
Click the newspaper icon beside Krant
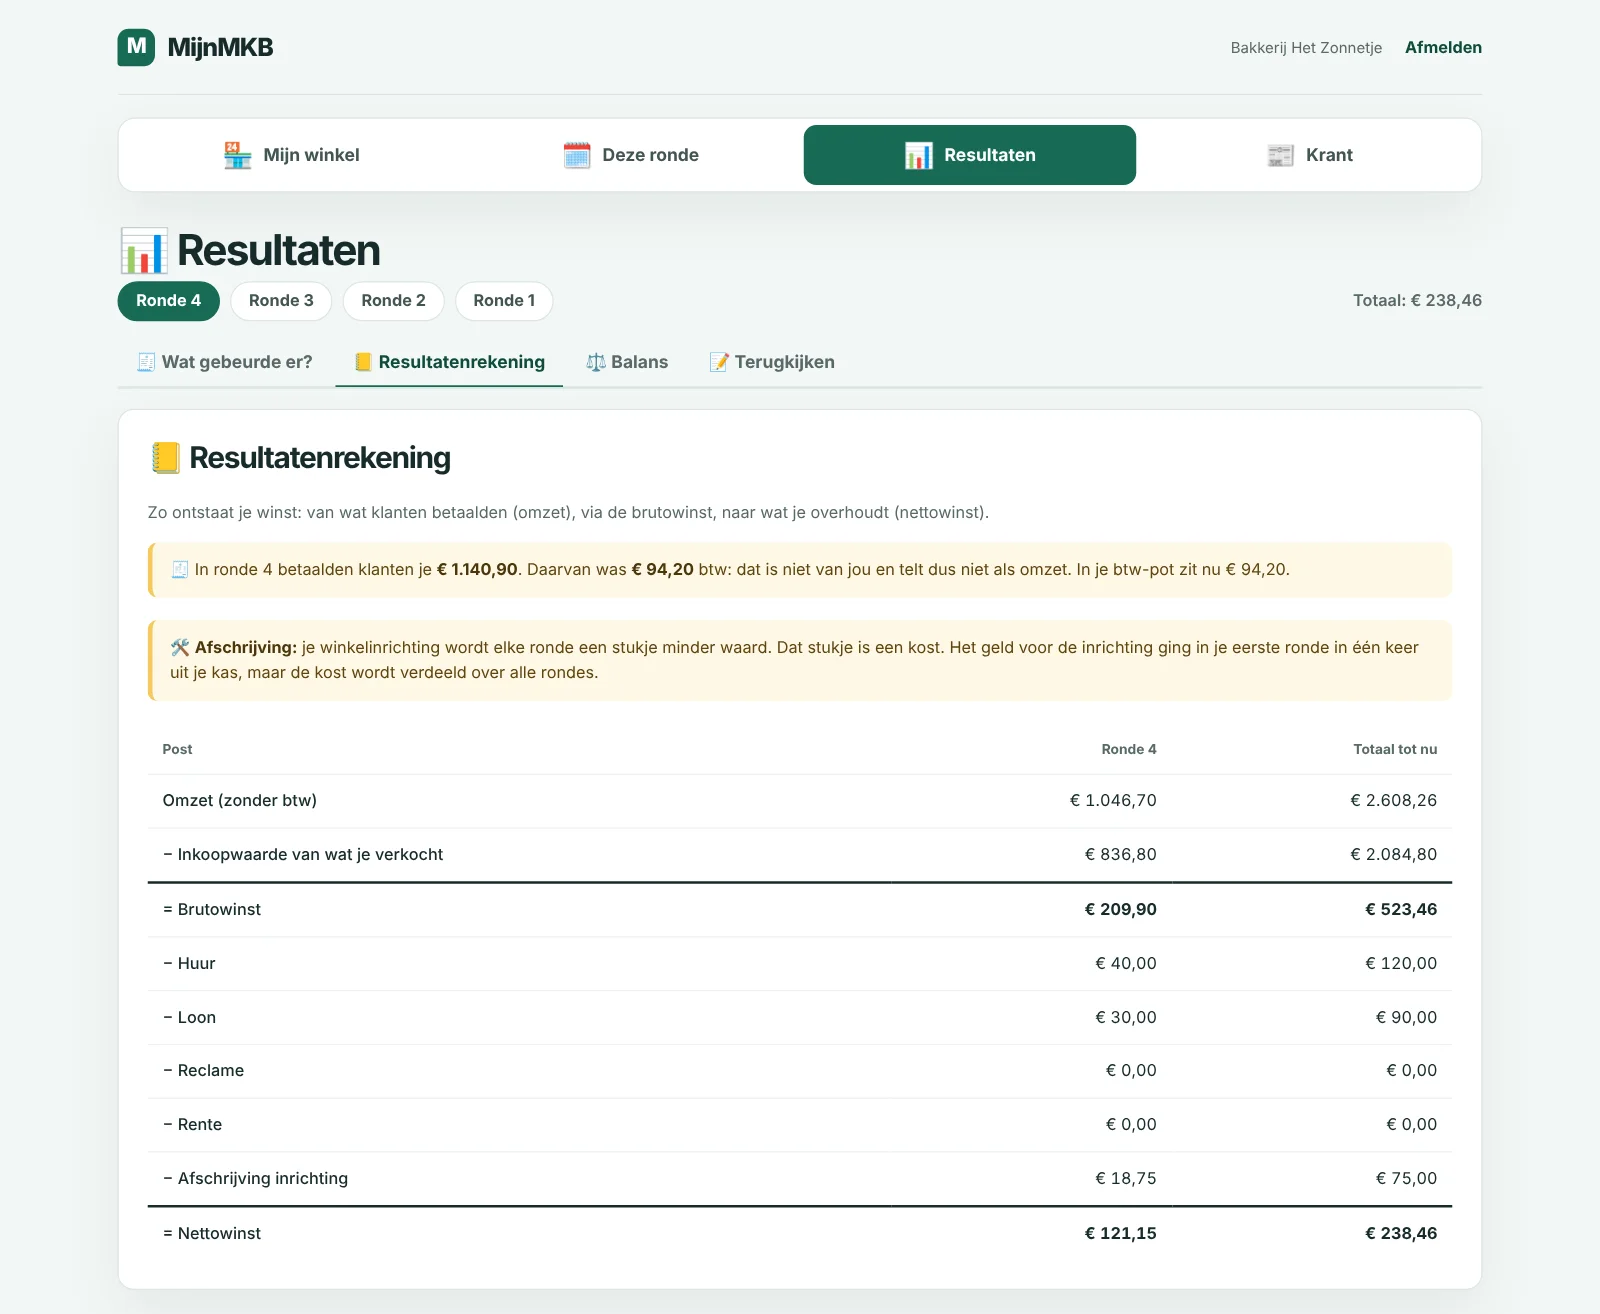click(1281, 155)
